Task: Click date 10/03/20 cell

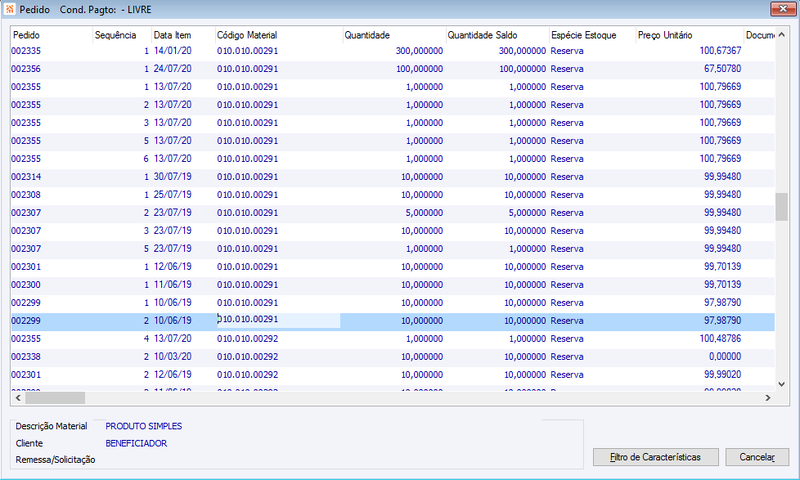Action: [x=172, y=357]
